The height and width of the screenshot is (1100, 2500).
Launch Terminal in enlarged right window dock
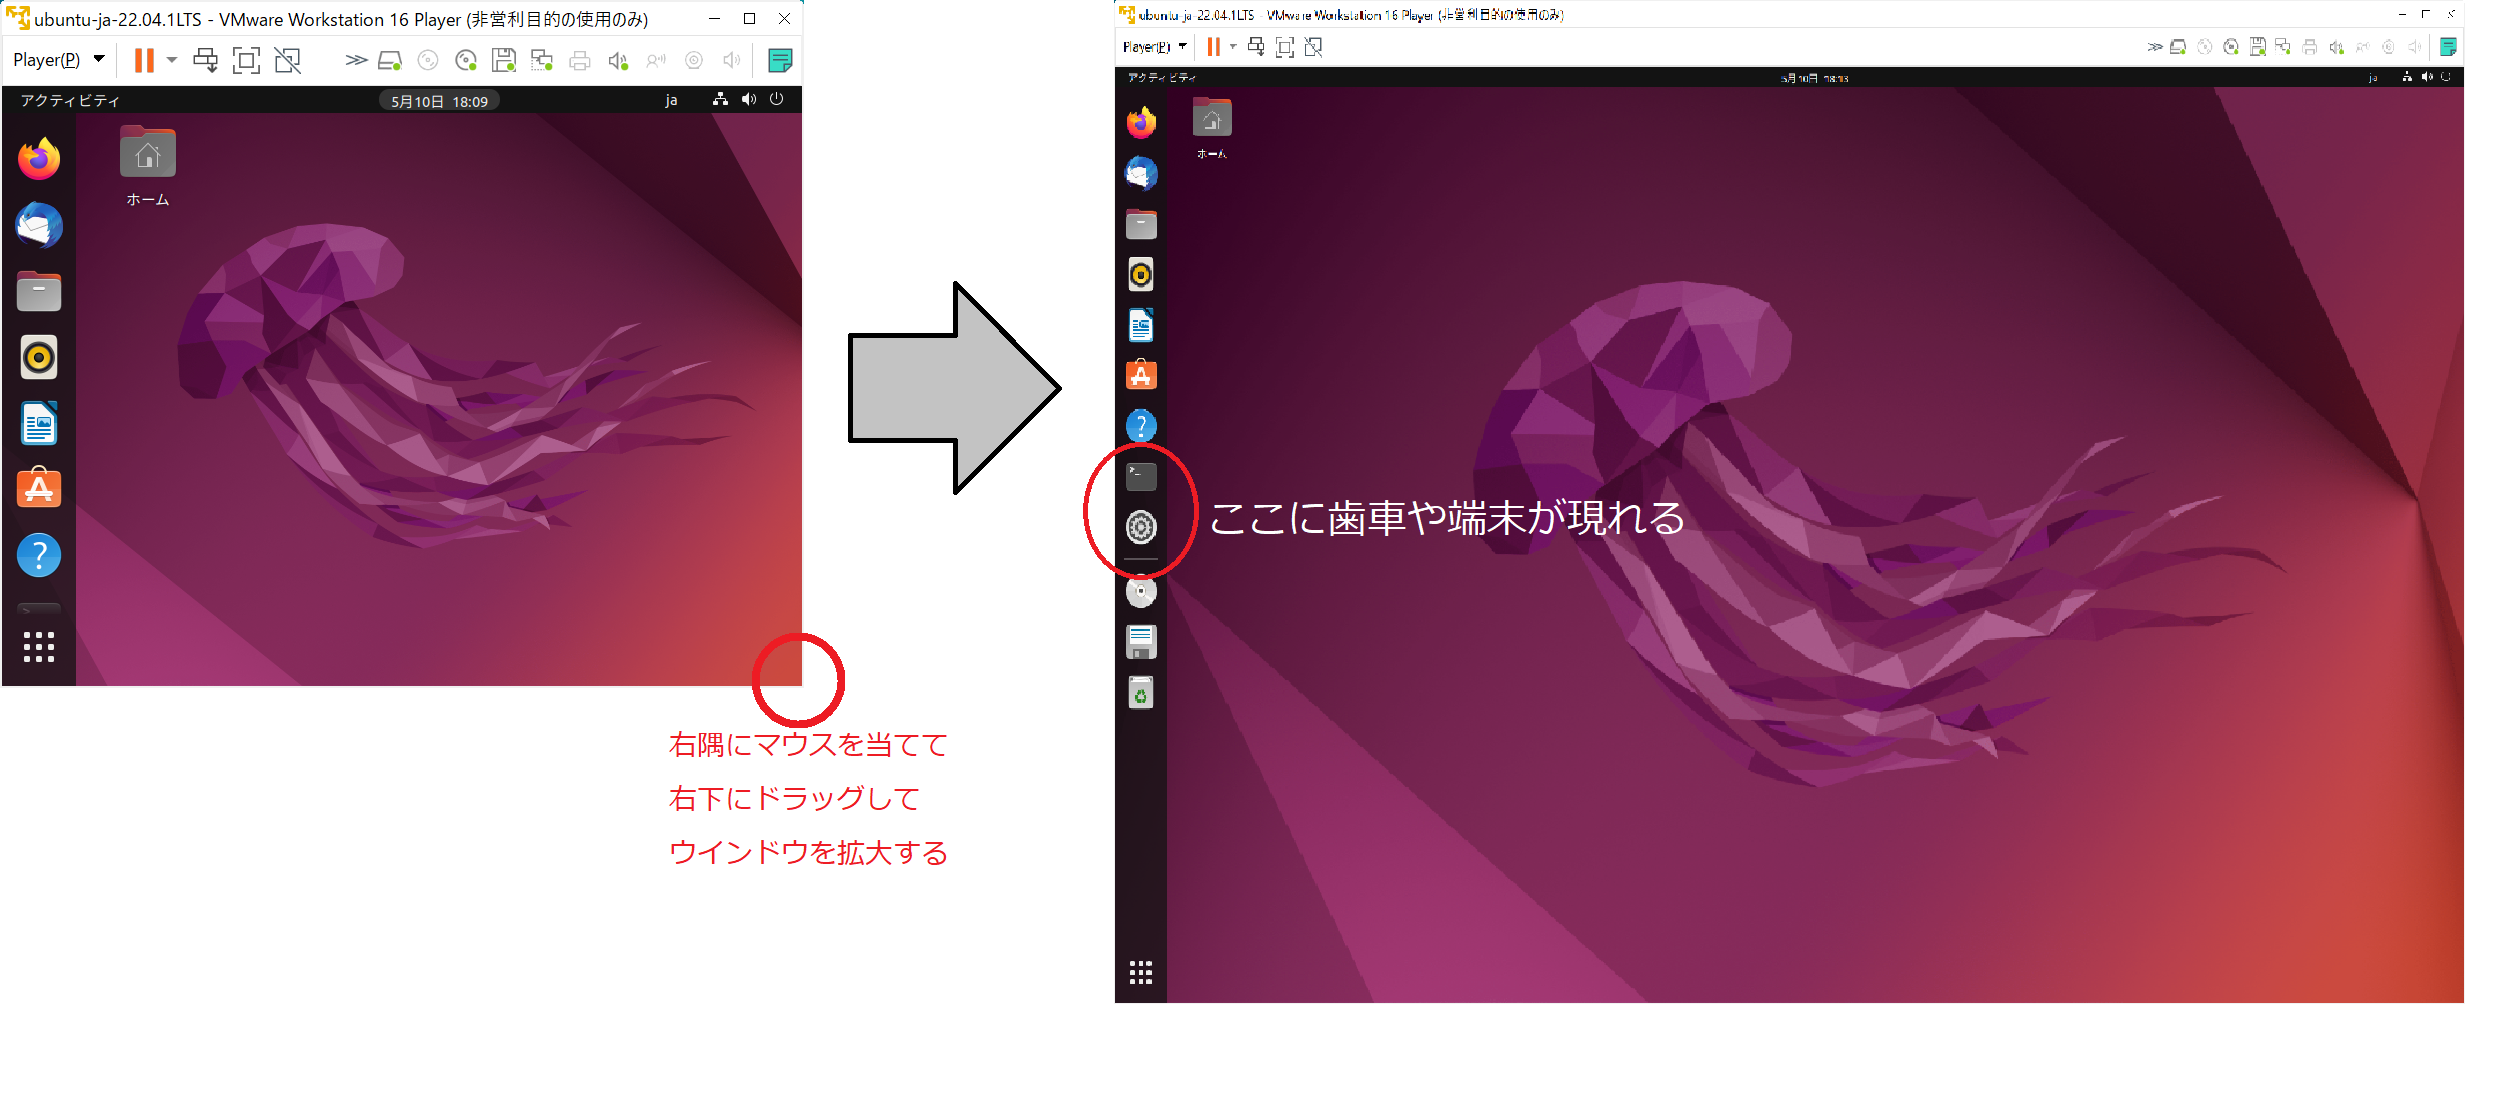pyautogui.click(x=1141, y=477)
